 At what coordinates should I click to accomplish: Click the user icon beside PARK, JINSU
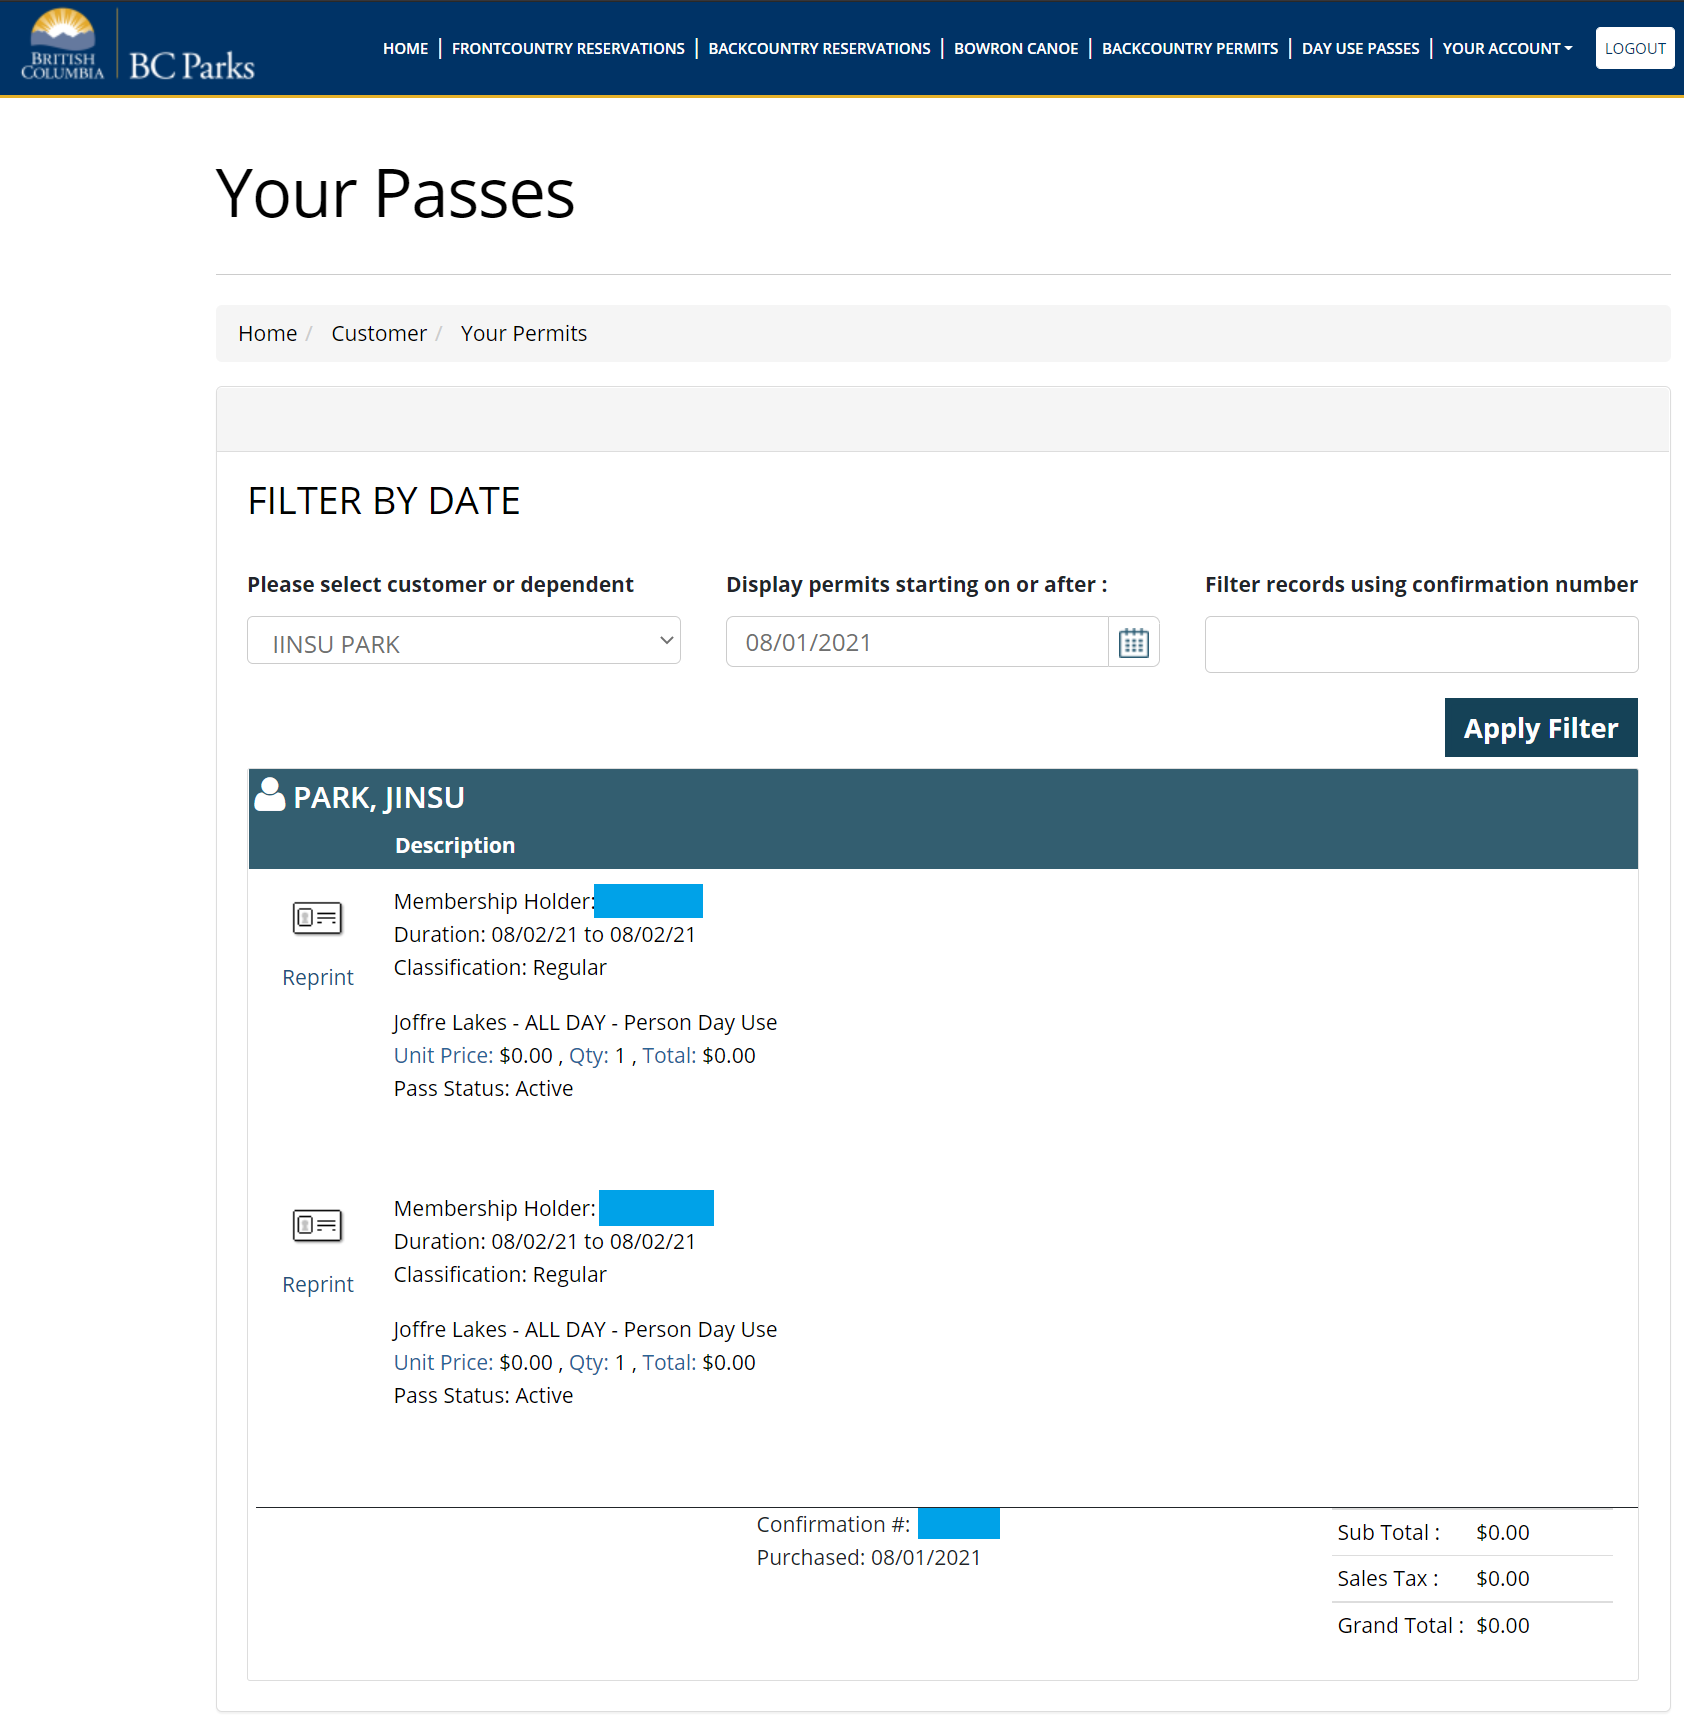coord(269,795)
